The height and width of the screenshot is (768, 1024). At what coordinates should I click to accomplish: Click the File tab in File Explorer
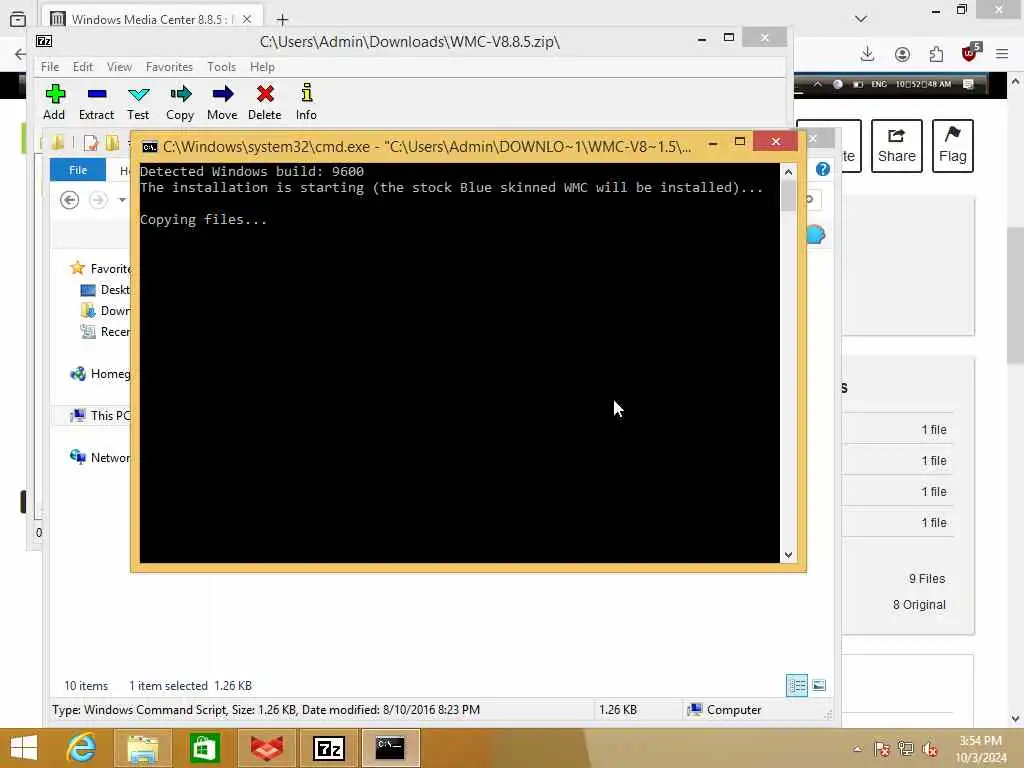pos(78,170)
